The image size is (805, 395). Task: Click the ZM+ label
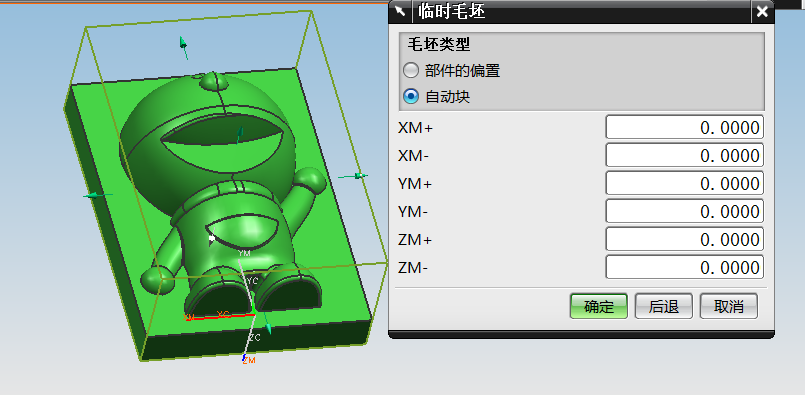tap(415, 239)
